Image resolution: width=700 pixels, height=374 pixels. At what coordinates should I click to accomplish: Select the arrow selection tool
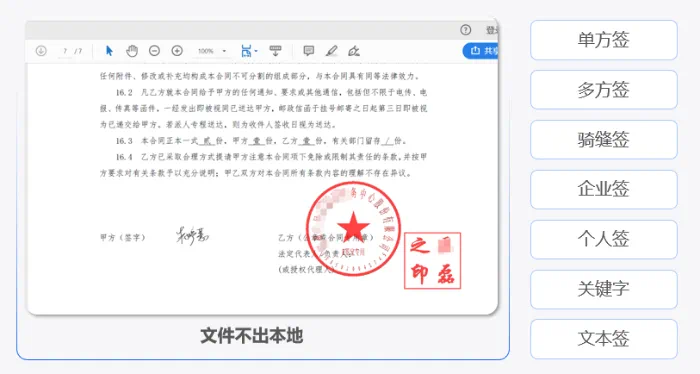tap(109, 51)
